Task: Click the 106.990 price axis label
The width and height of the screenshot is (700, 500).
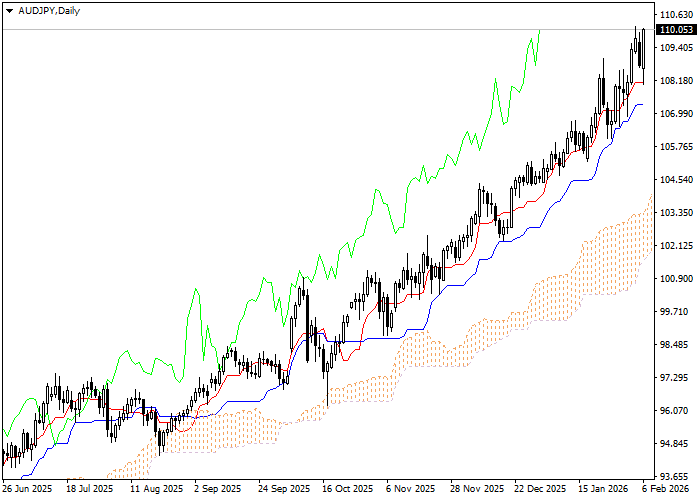Action: click(x=677, y=114)
